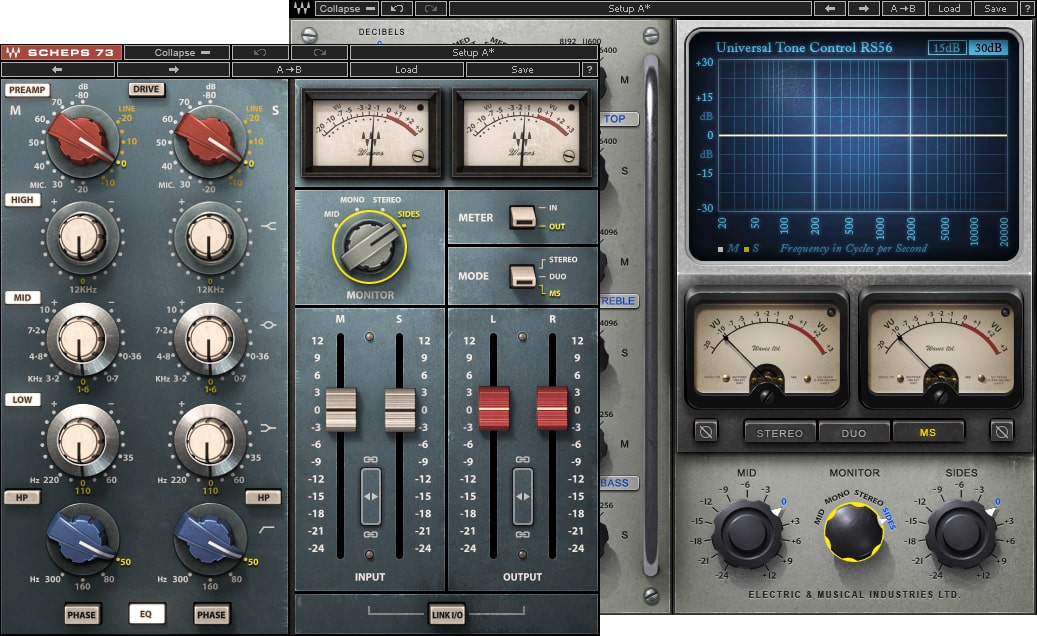Click calibration screw on RS56 left VU meter

[767, 396]
